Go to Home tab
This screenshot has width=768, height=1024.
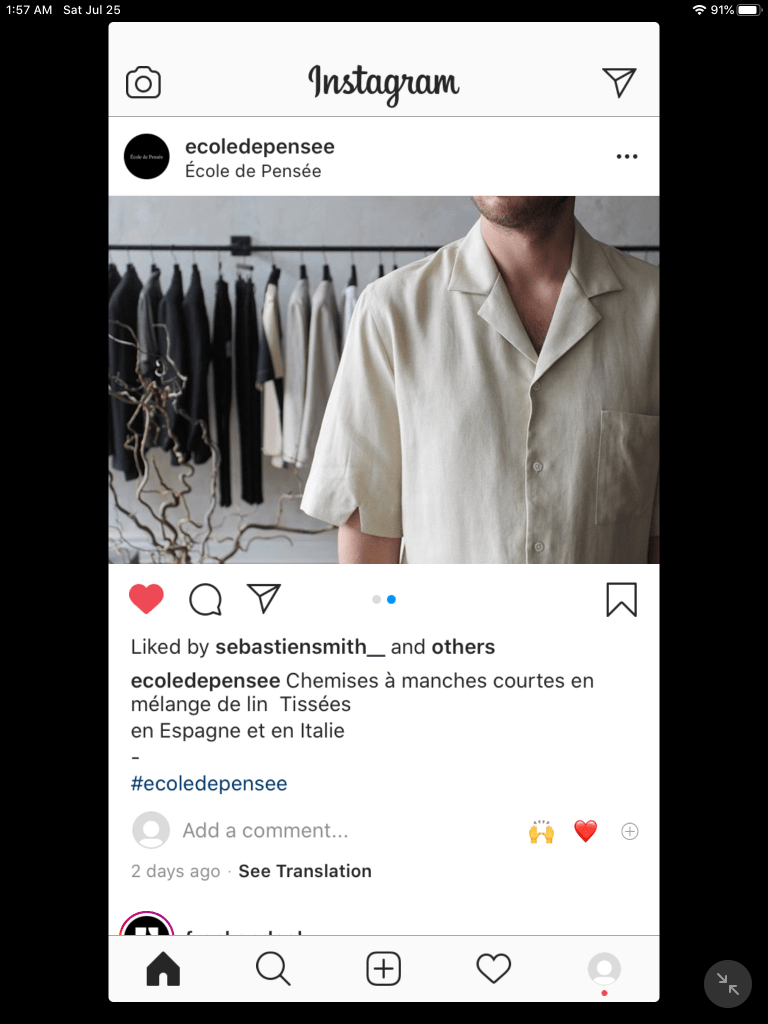(x=163, y=968)
